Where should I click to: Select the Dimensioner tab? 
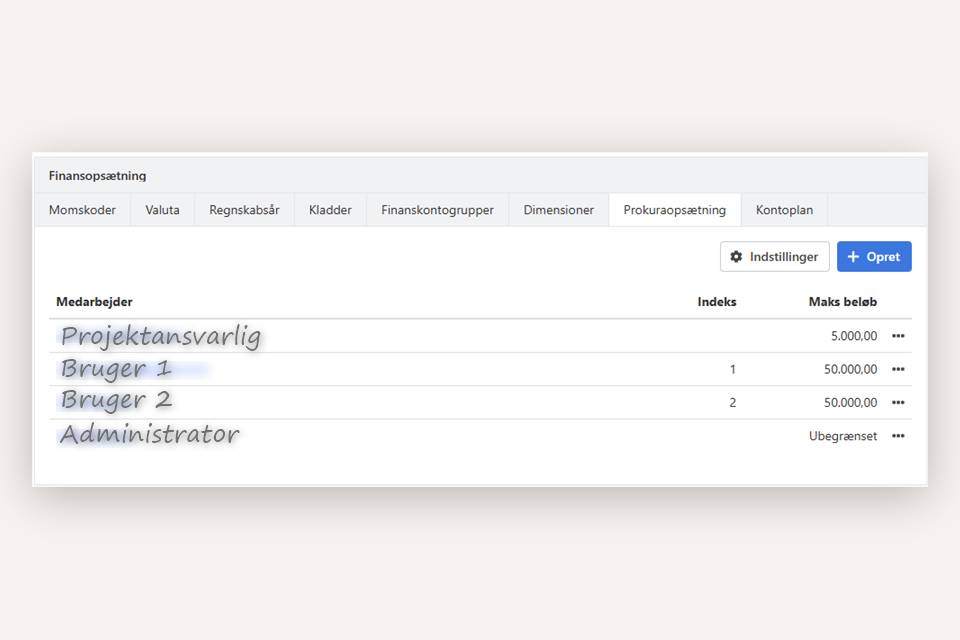[x=558, y=210]
